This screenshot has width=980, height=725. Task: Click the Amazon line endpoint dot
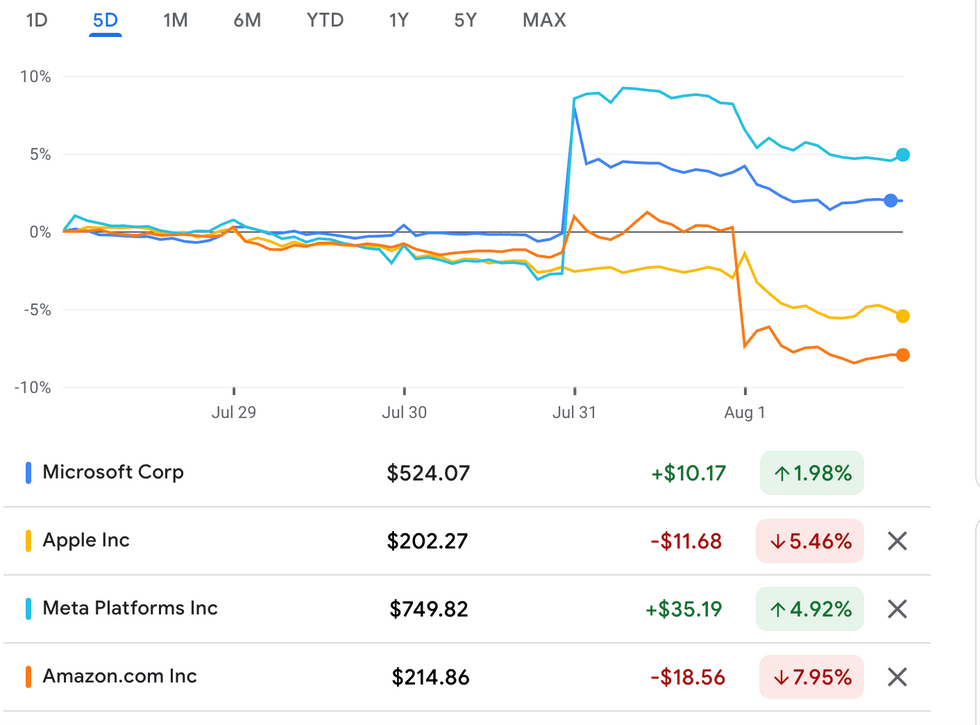pyautogui.click(x=903, y=355)
